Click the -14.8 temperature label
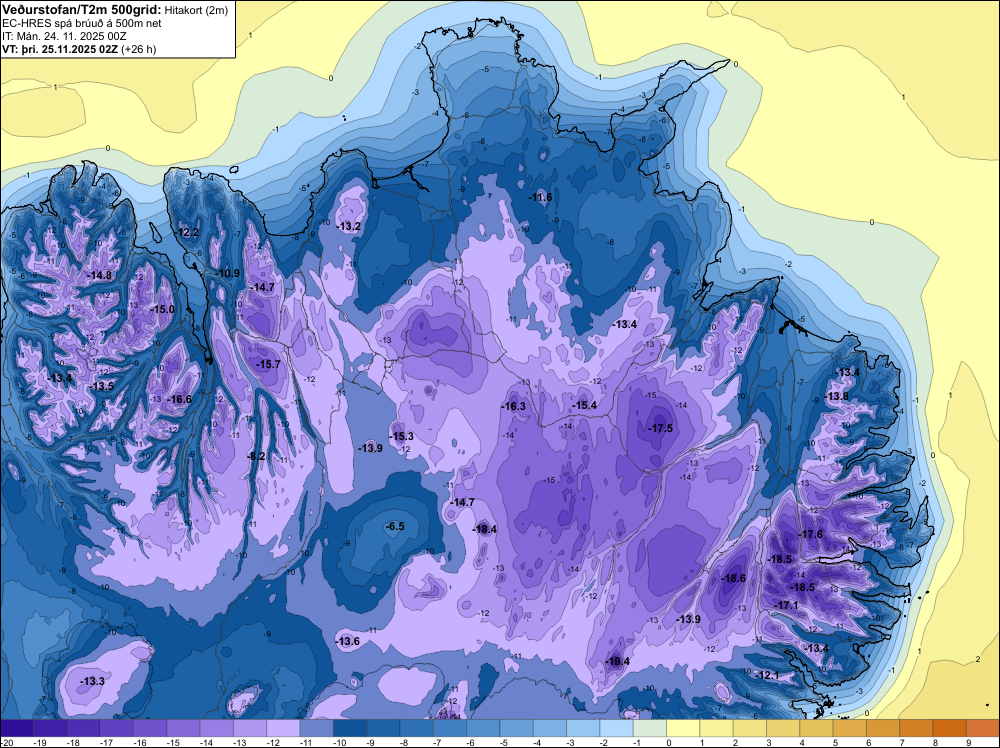 pos(99,275)
